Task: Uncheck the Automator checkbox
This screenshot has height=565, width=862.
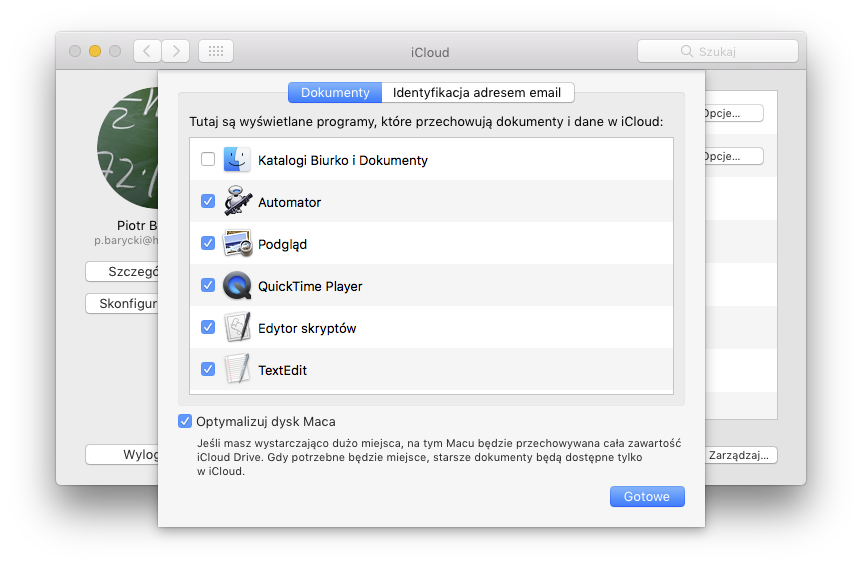Action: tap(208, 201)
